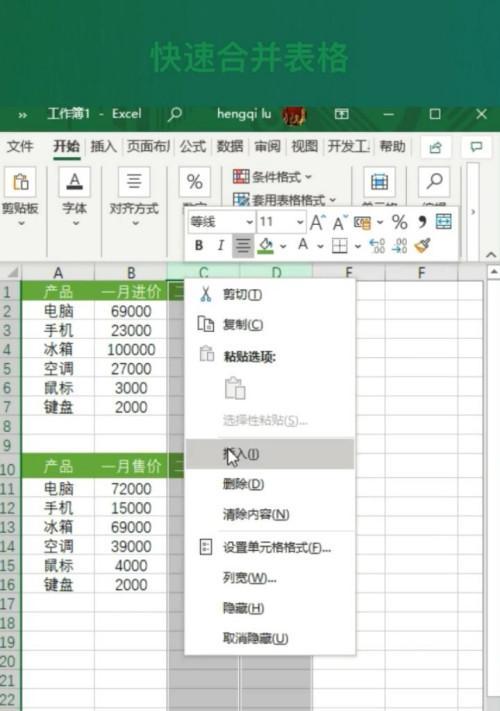
Task: Click the search icon in title bar
Action: point(175,113)
